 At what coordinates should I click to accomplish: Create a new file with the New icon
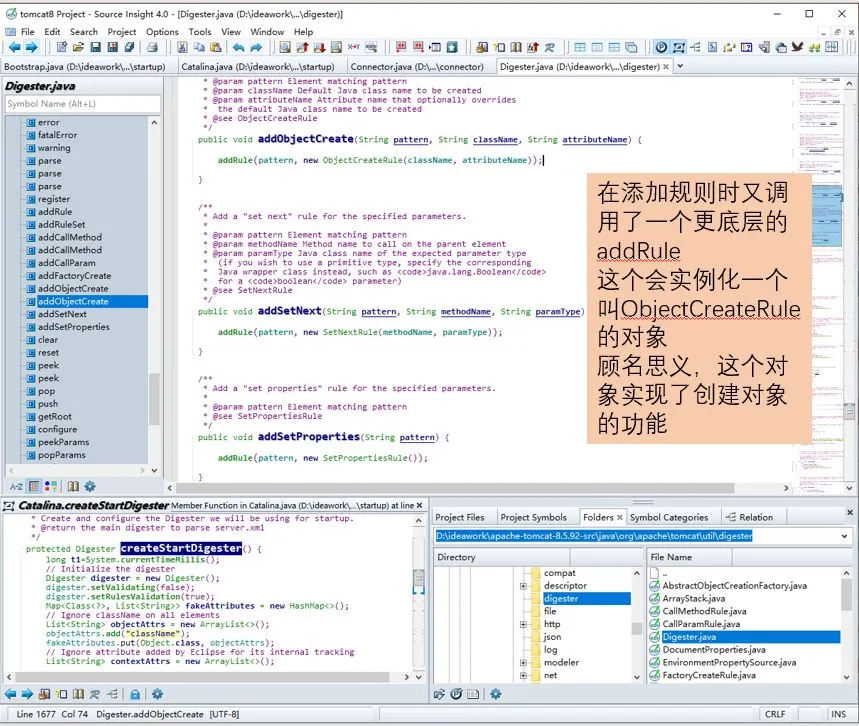[x=61, y=48]
